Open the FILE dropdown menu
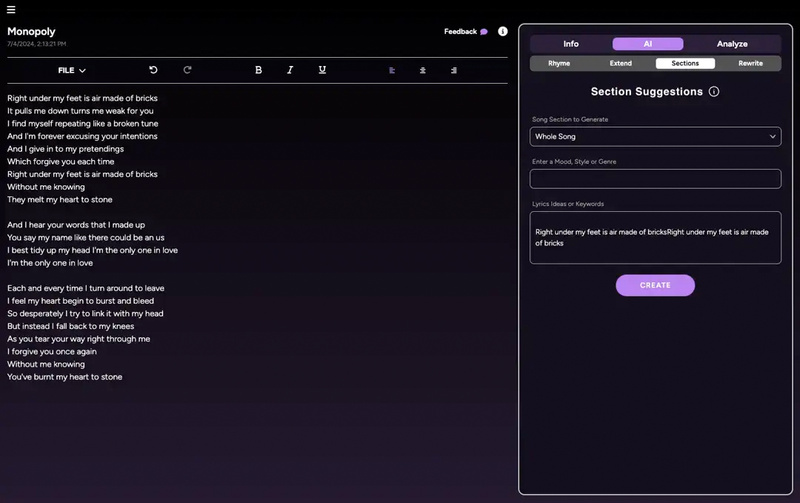The image size is (800, 503). point(71,70)
